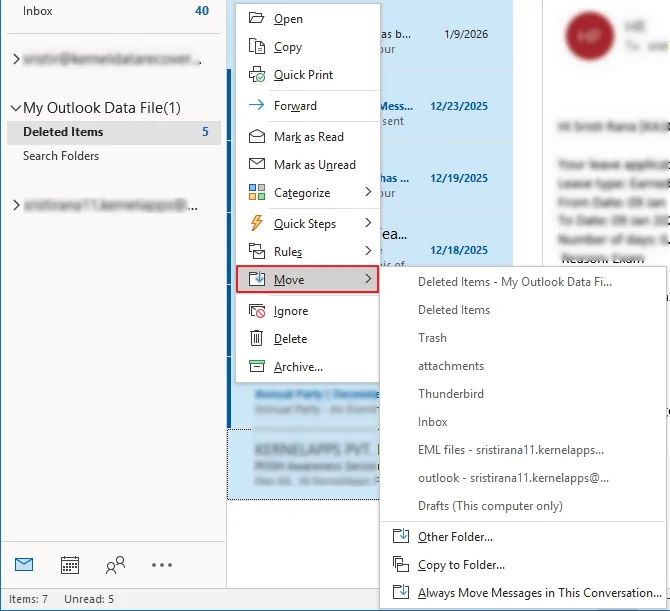670x611 pixels.
Task: Expand the Rules submenu arrow
Action: [x=368, y=251]
